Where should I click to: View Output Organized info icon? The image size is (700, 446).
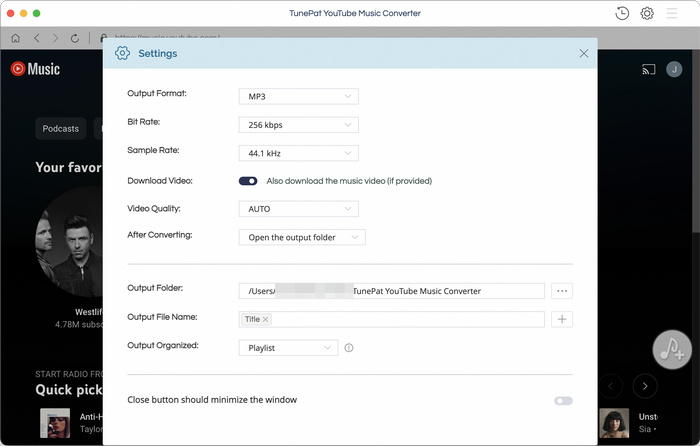(x=349, y=348)
